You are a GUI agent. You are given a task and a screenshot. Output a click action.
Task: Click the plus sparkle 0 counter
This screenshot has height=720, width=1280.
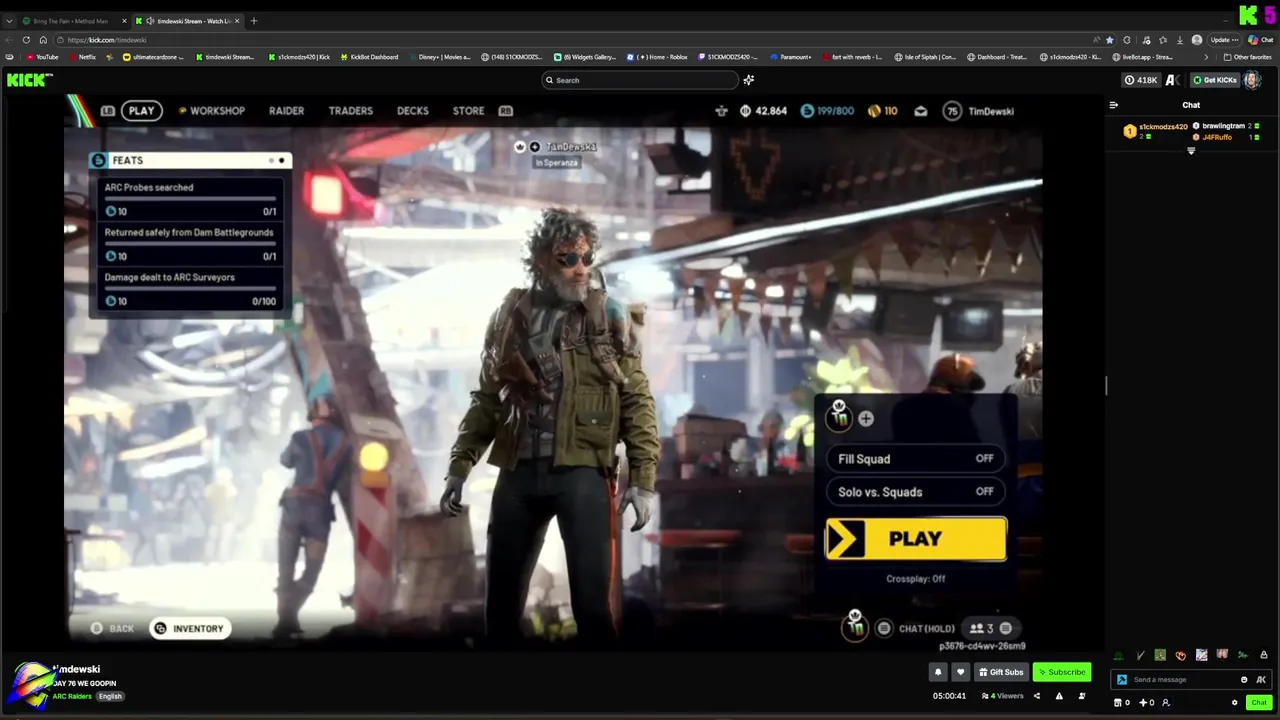1147,703
